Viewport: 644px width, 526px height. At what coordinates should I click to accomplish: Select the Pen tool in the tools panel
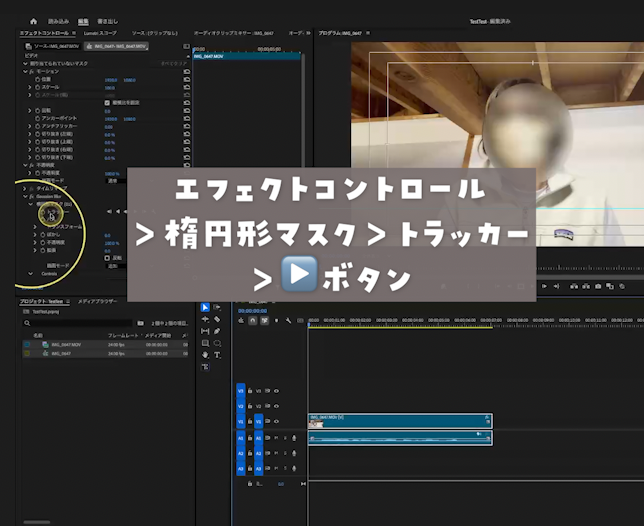pyautogui.click(x=217, y=331)
